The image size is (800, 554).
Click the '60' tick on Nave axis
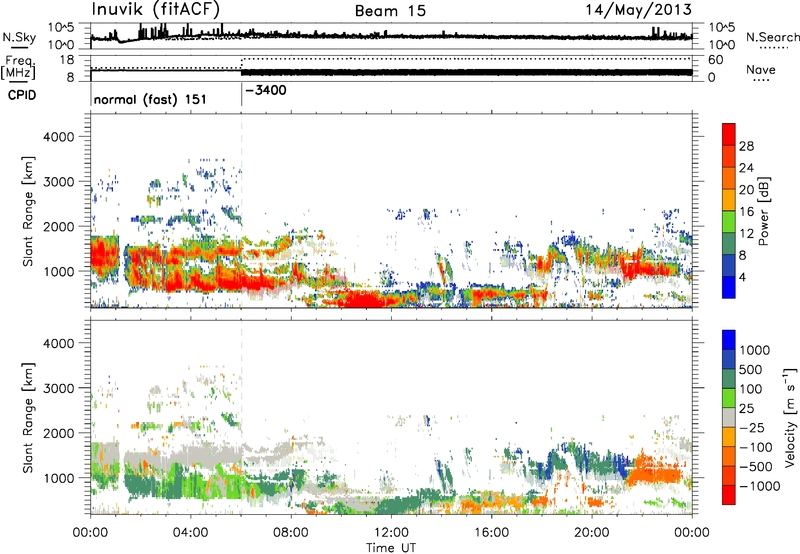715,60
